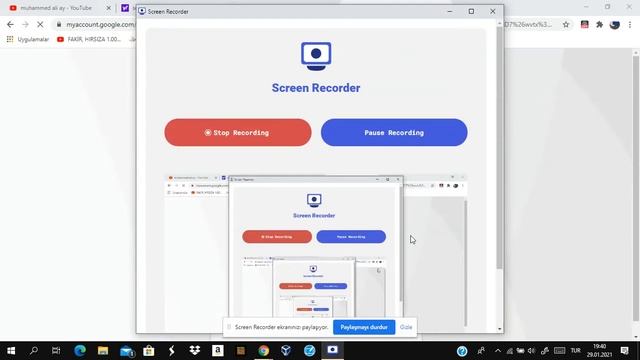Minimize the Screen Recorder window
Viewport: 640px width, 360px height.
(450, 11)
